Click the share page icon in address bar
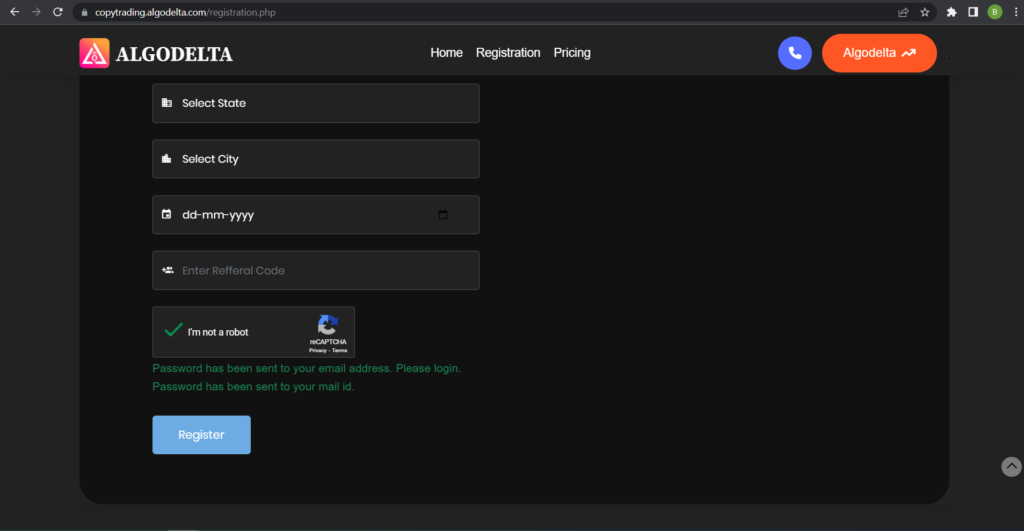Image resolution: width=1024 pixels, height=531 pixels. pyautogui.click(x=903, y=12)
